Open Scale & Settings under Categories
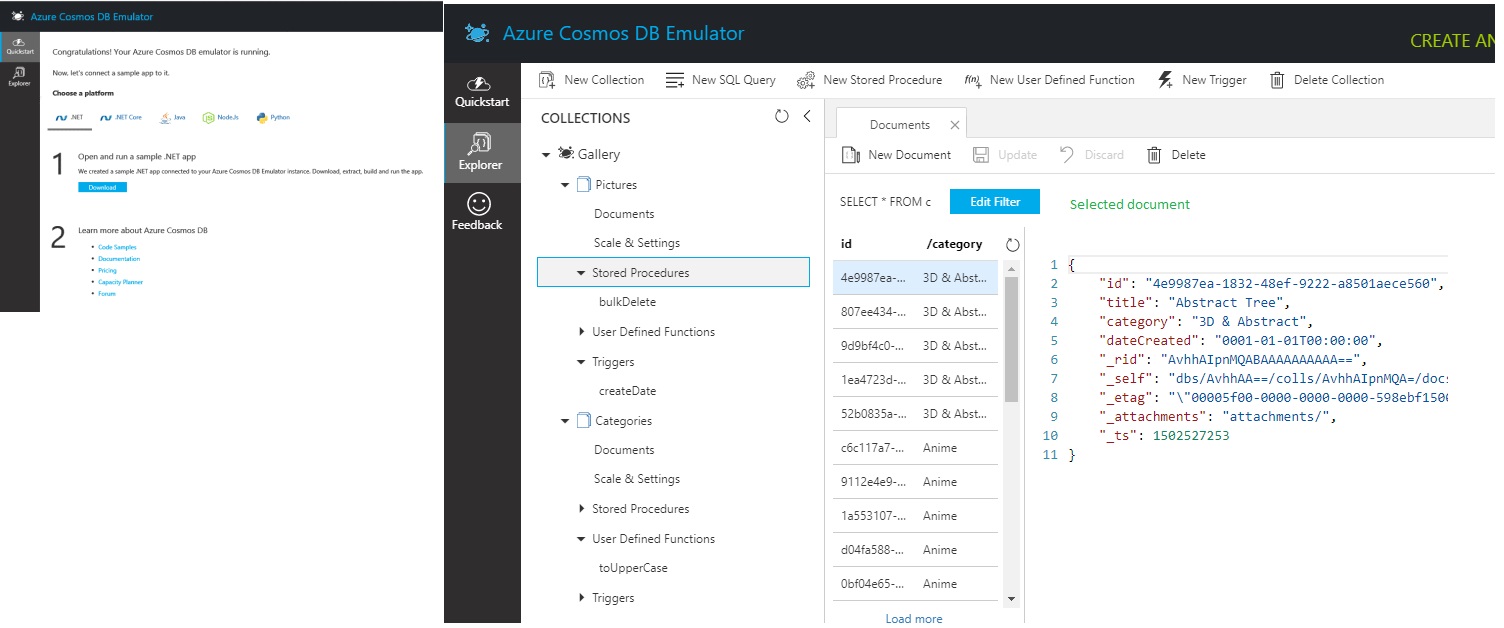Screen dimensions: 1504x628 click(x=637, y=479)
